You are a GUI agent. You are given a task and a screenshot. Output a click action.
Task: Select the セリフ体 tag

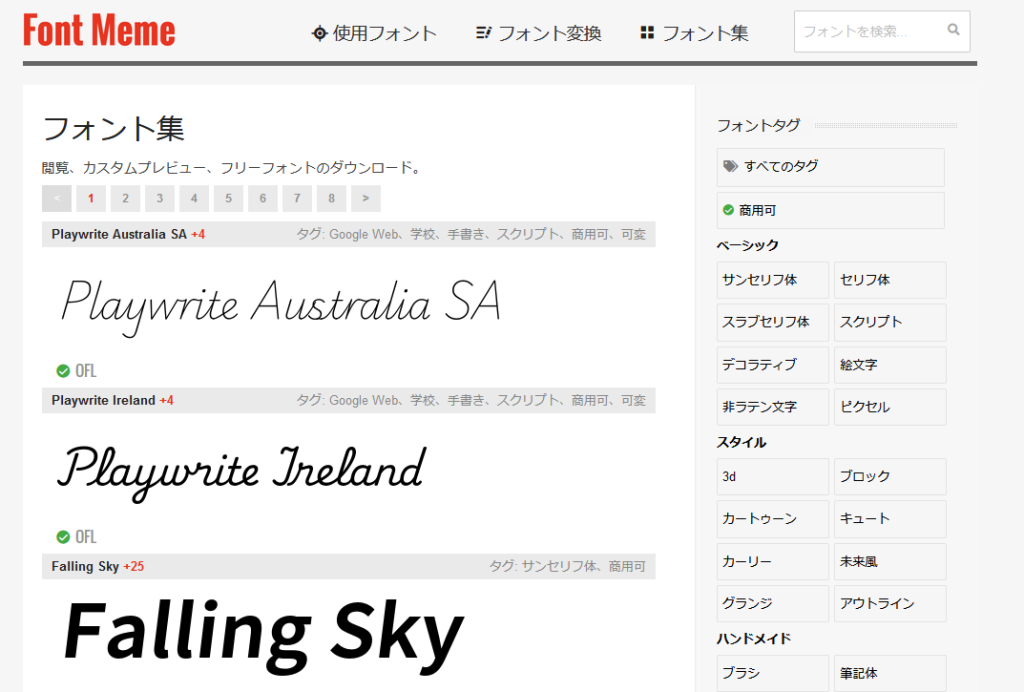click(890, 280)
